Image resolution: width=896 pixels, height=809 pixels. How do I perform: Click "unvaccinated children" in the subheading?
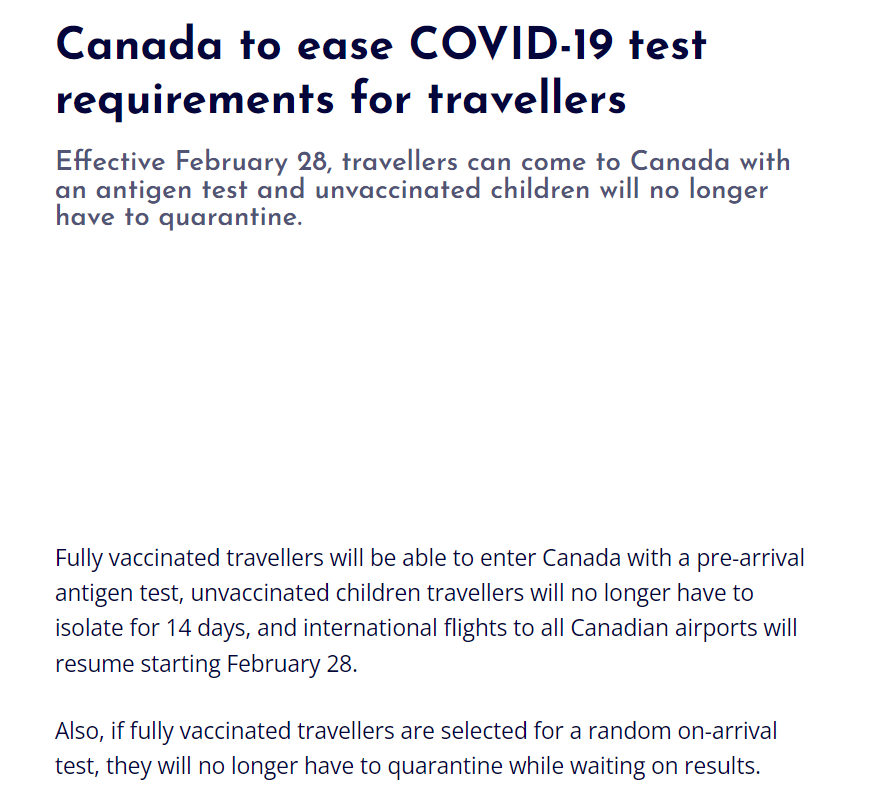(452, 190)
